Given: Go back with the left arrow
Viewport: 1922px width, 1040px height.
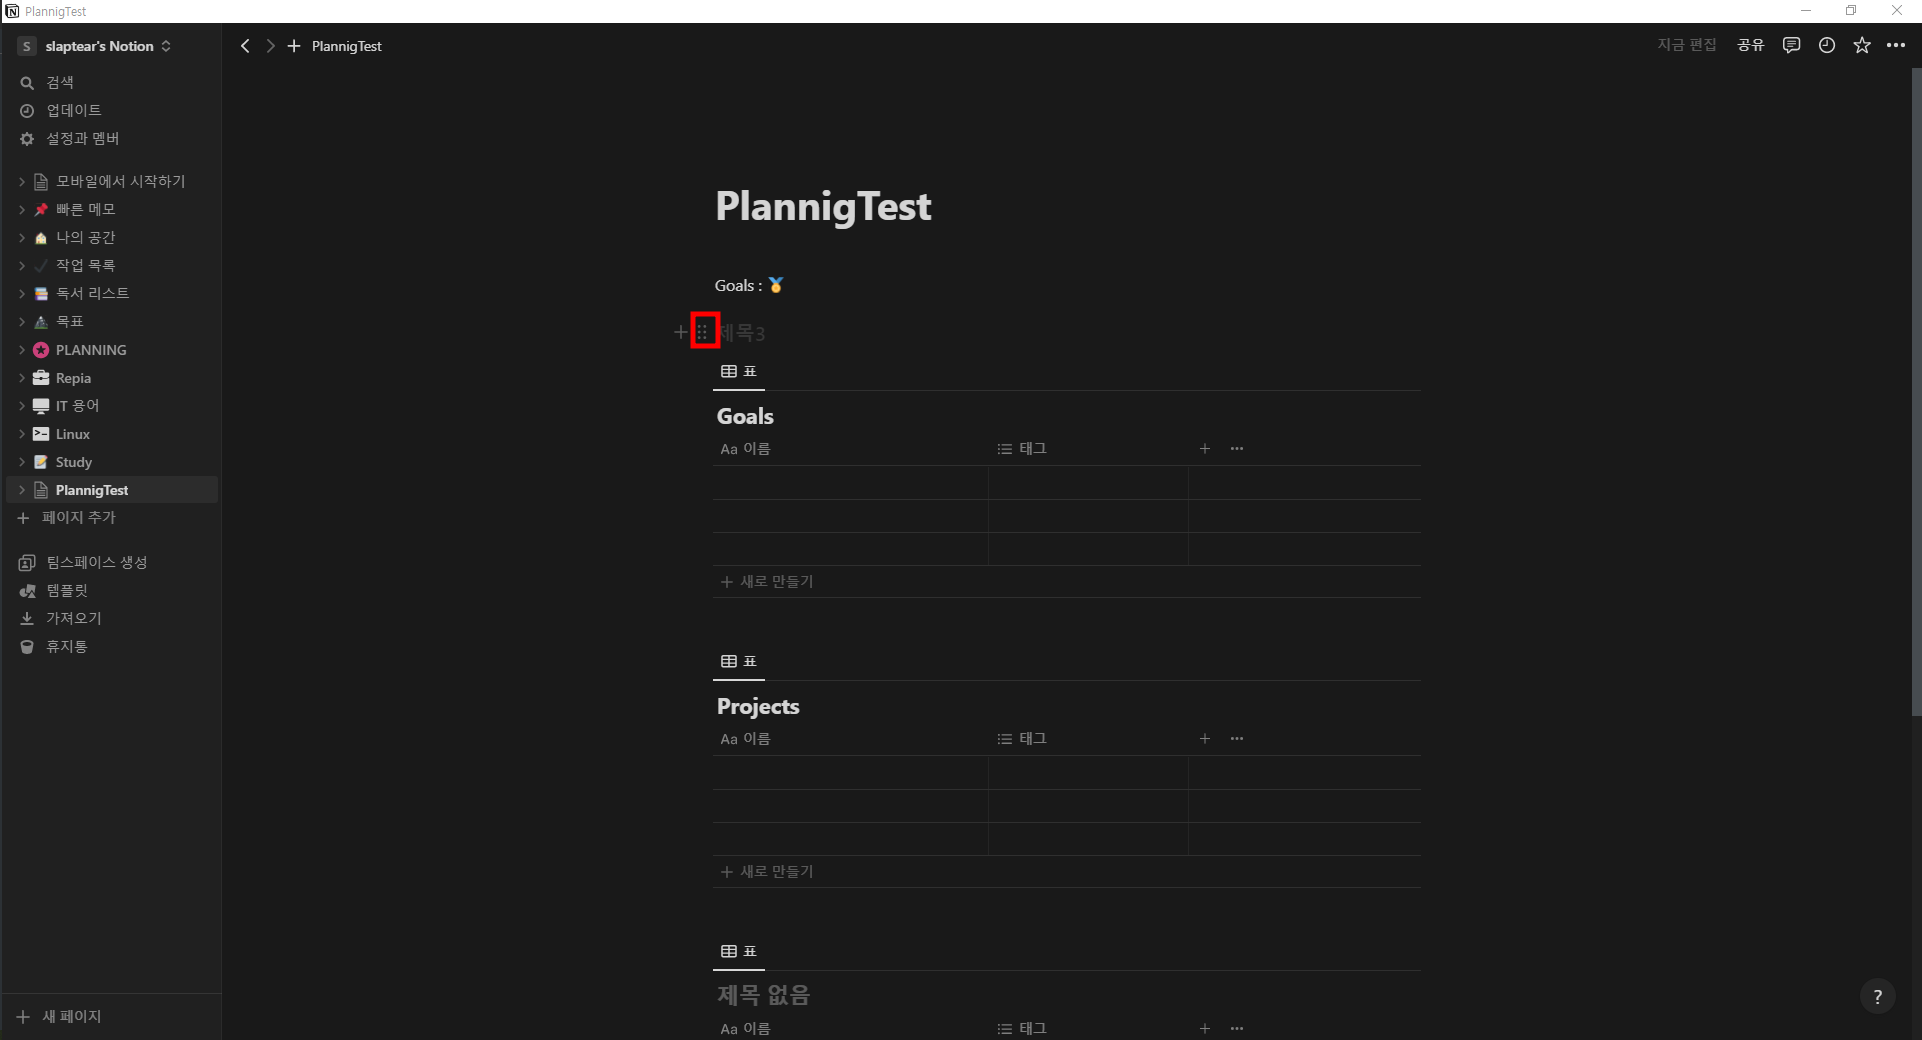Looking at the screenshot, I should tap(245, 46).
